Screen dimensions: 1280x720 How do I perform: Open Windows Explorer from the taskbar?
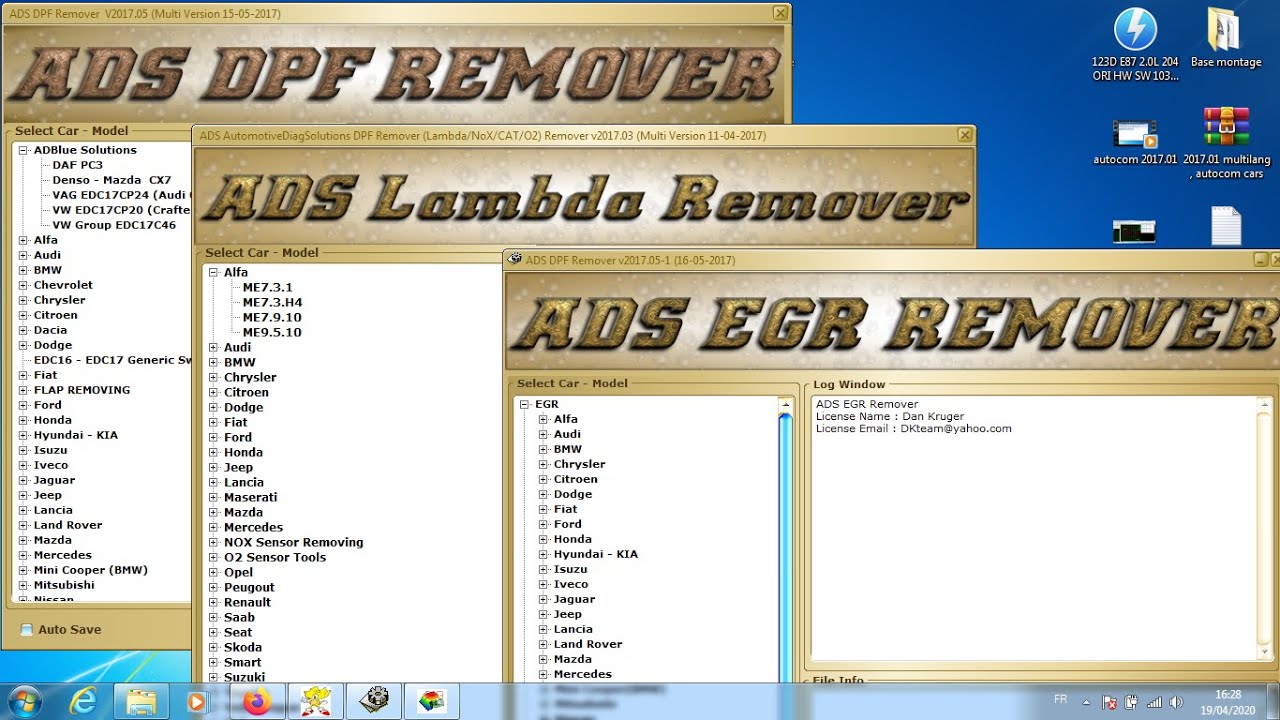pyautogui.click(x=142, y=701)
